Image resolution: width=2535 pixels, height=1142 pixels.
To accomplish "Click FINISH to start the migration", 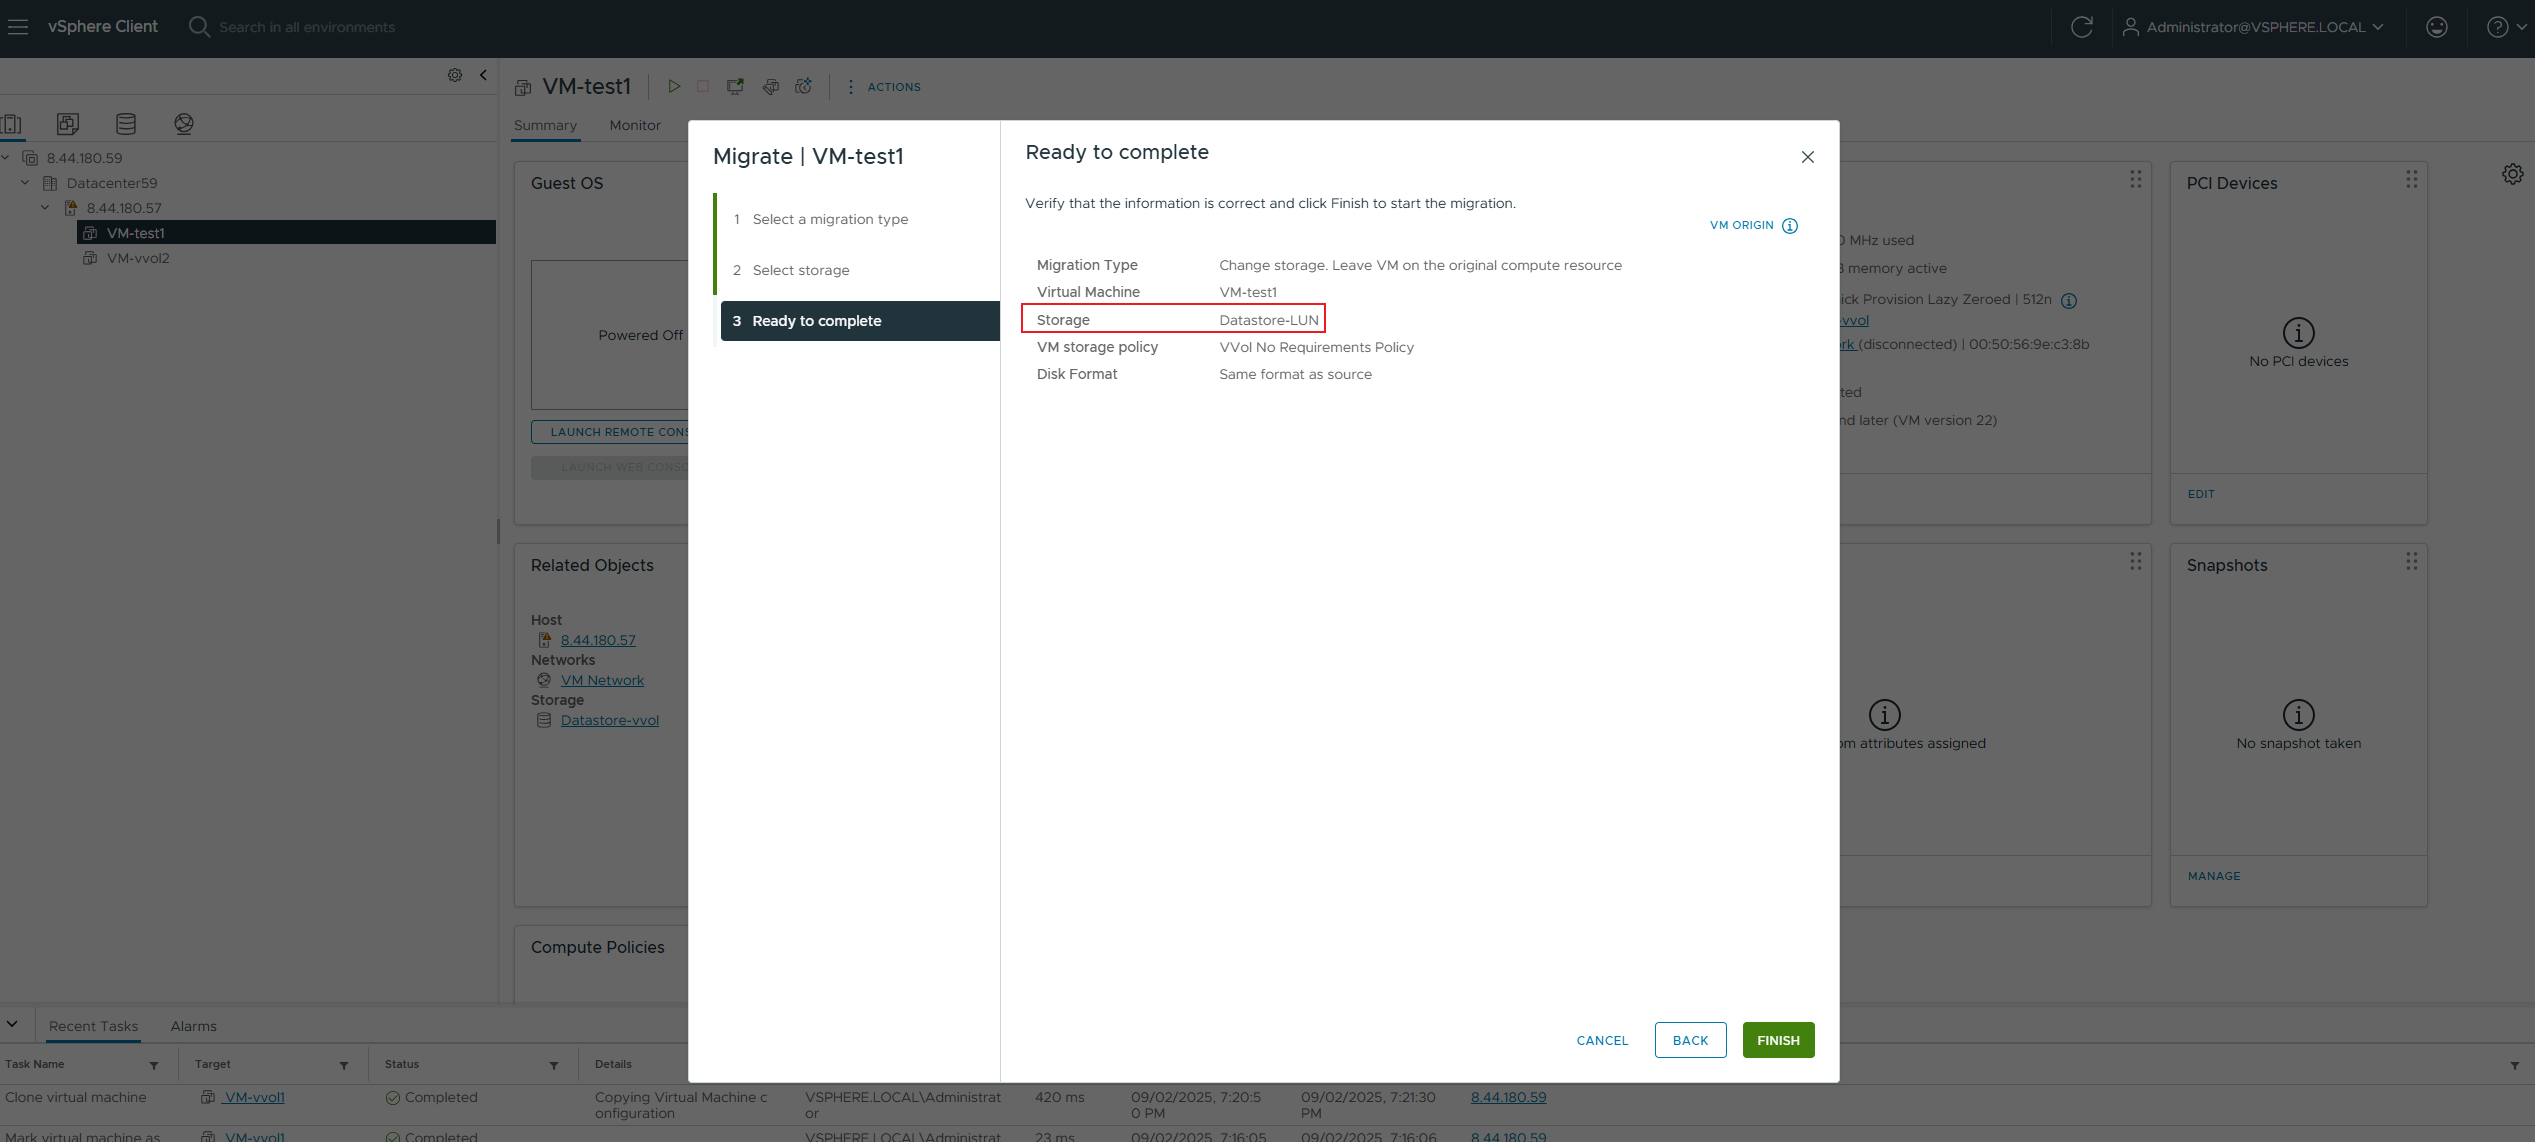I will pos(1779,1040).
